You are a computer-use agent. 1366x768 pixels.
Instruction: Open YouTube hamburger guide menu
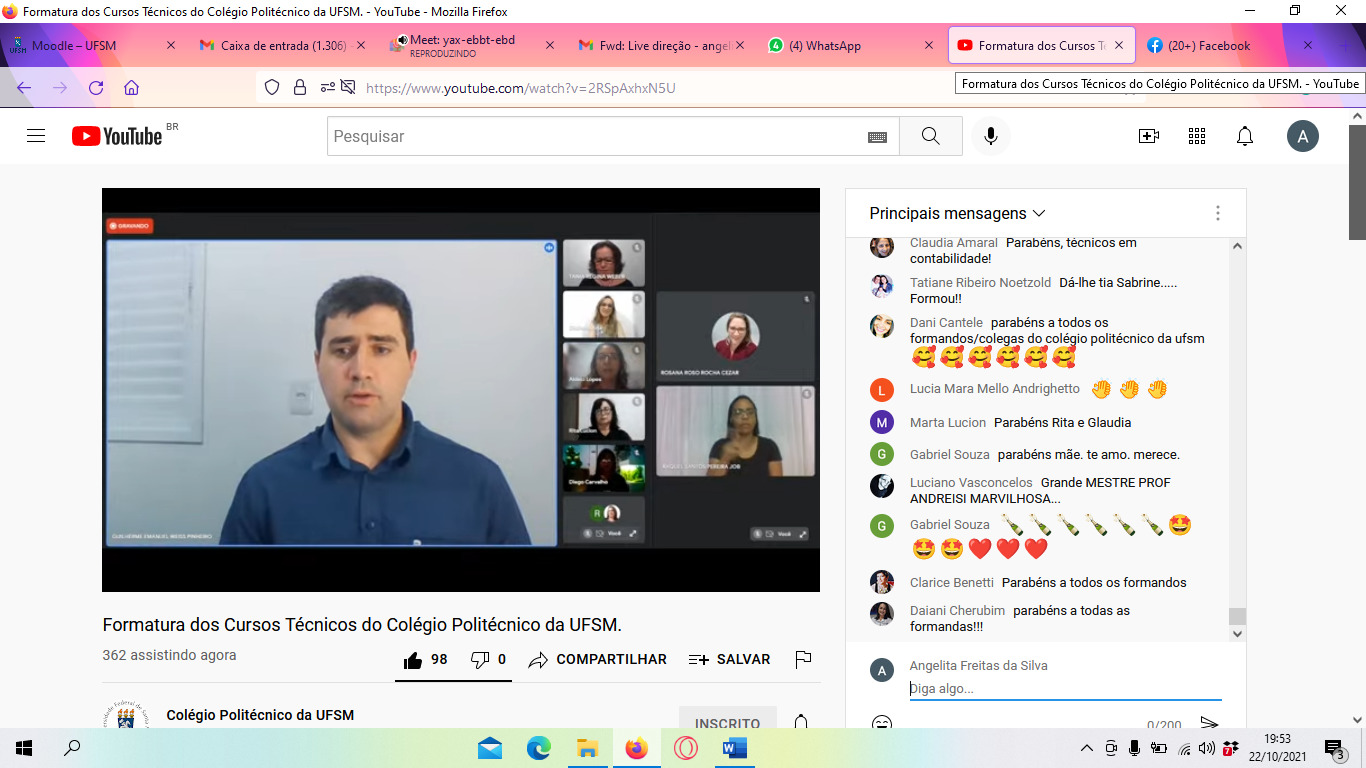pyautogui.click(x=36, y=136)
